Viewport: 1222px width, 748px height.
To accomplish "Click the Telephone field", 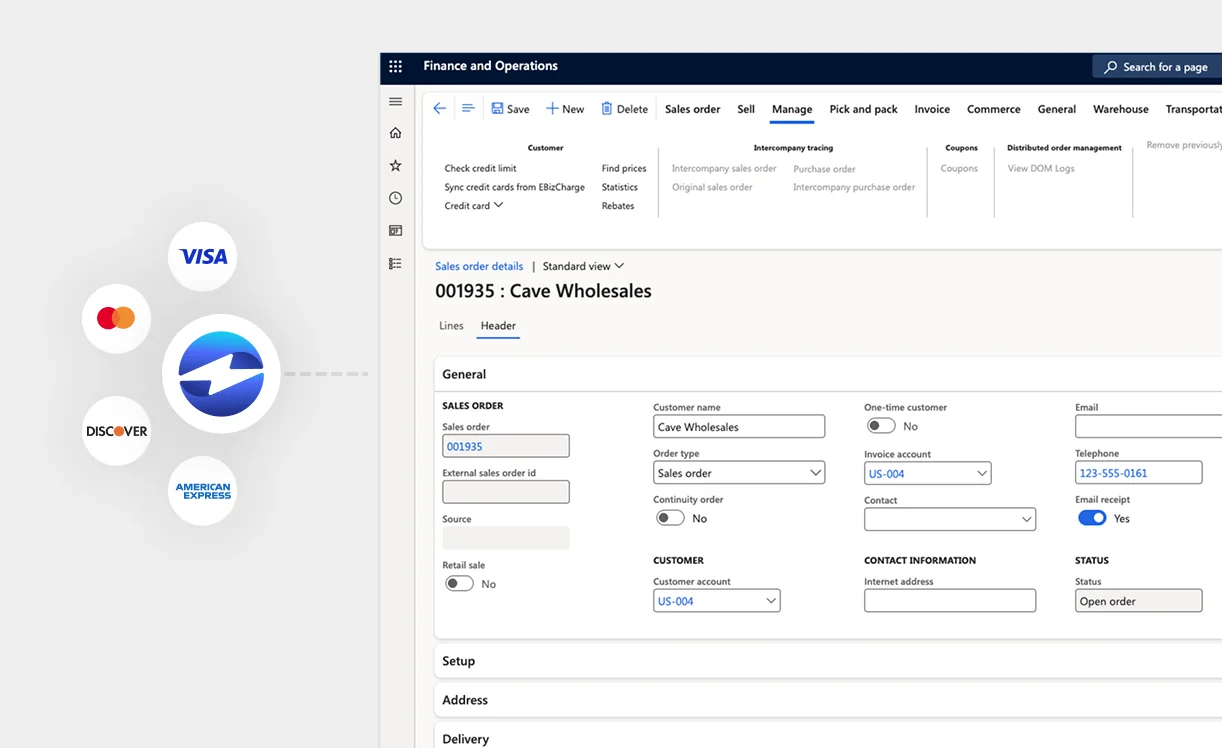I will pyautogui.click(x=1139, y=473).
